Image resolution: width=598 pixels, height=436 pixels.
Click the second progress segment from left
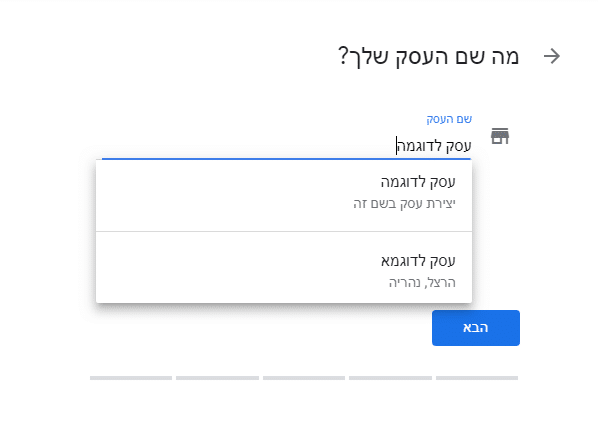(217, 378)
